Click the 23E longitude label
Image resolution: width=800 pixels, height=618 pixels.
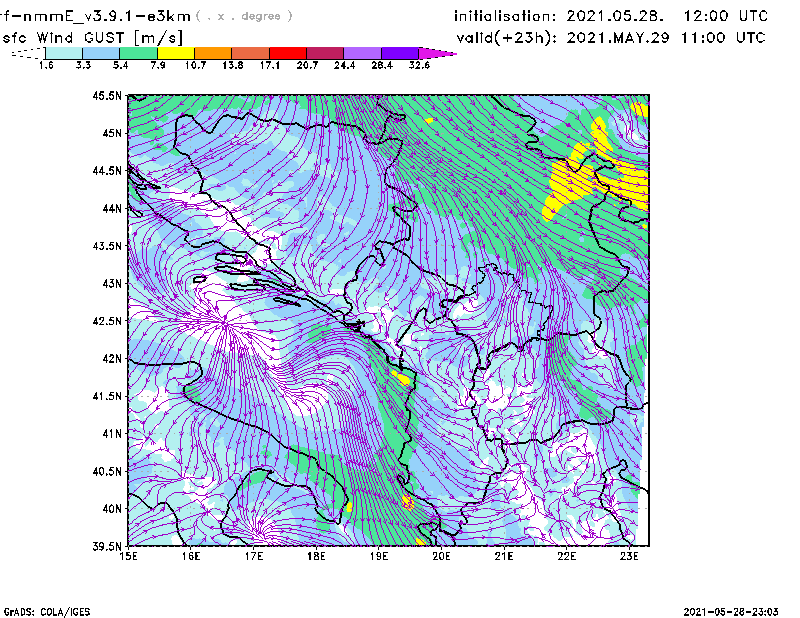[x=629, y=556]
